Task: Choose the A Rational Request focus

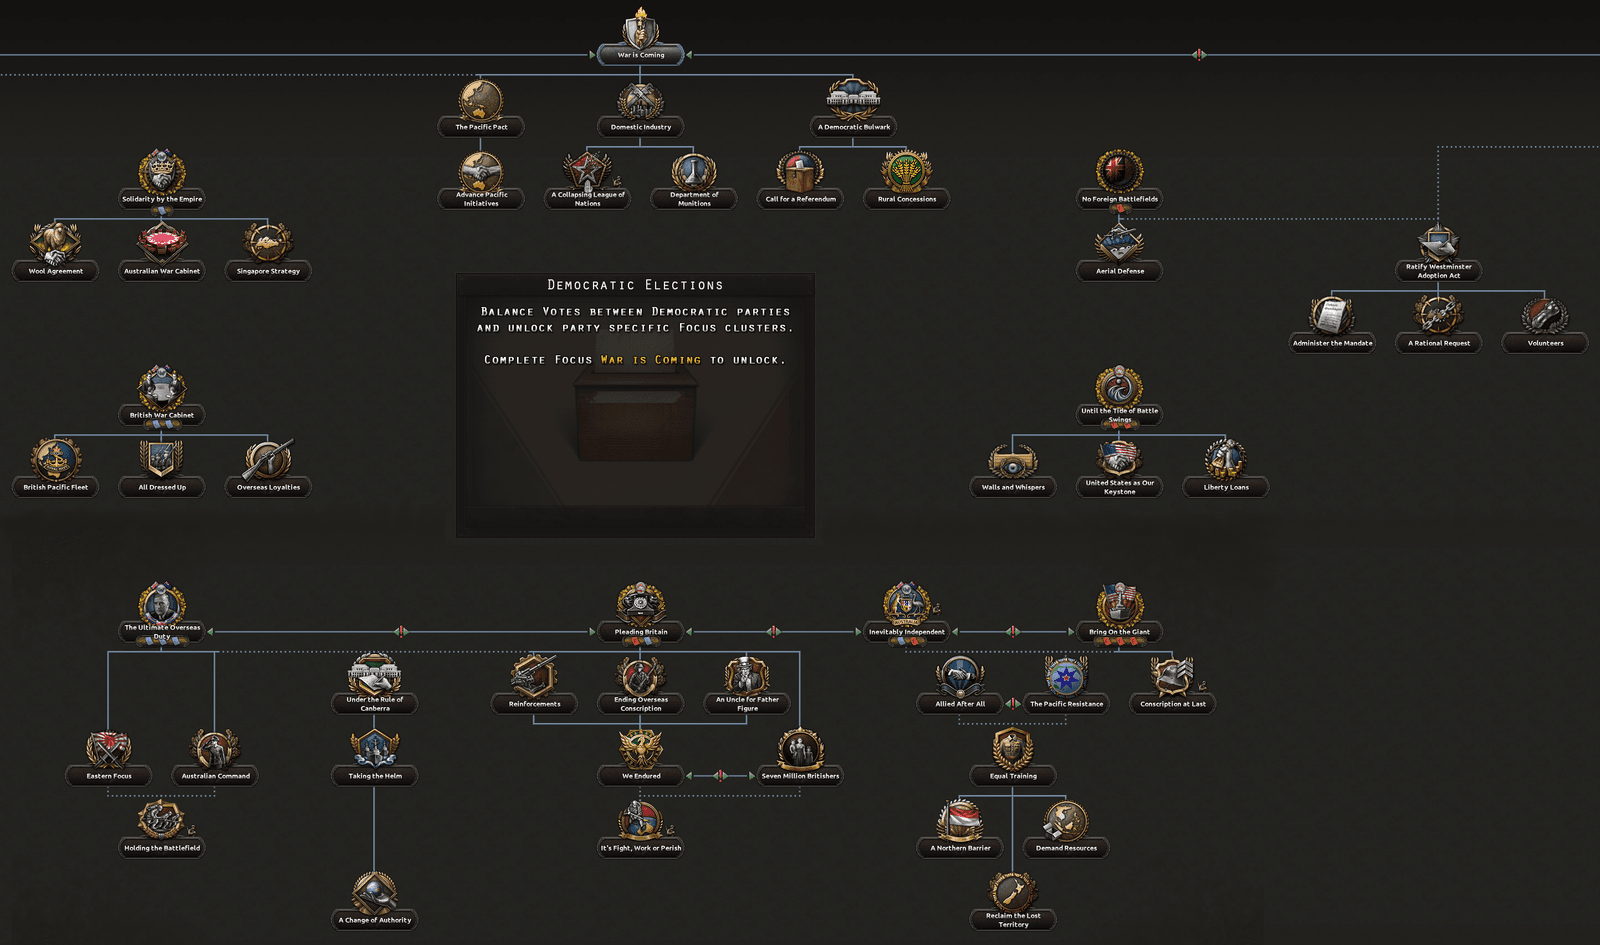Action: click(1439, 326)
